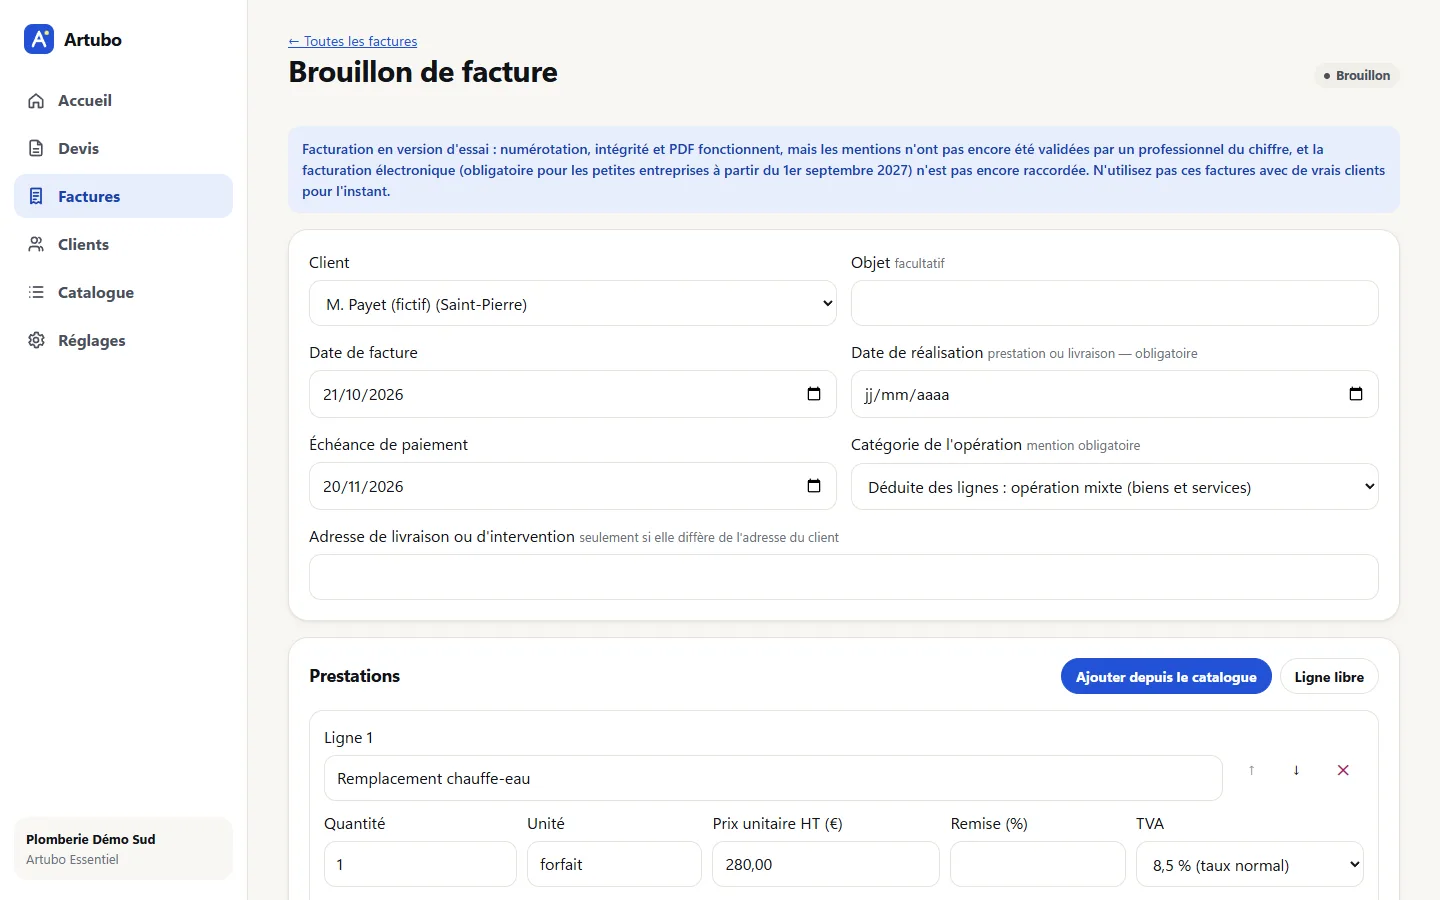Move Ligne 1 up with arrow
Image resolution: width=1440 pixels, height=900 pixels.
tap(1251, 770)
